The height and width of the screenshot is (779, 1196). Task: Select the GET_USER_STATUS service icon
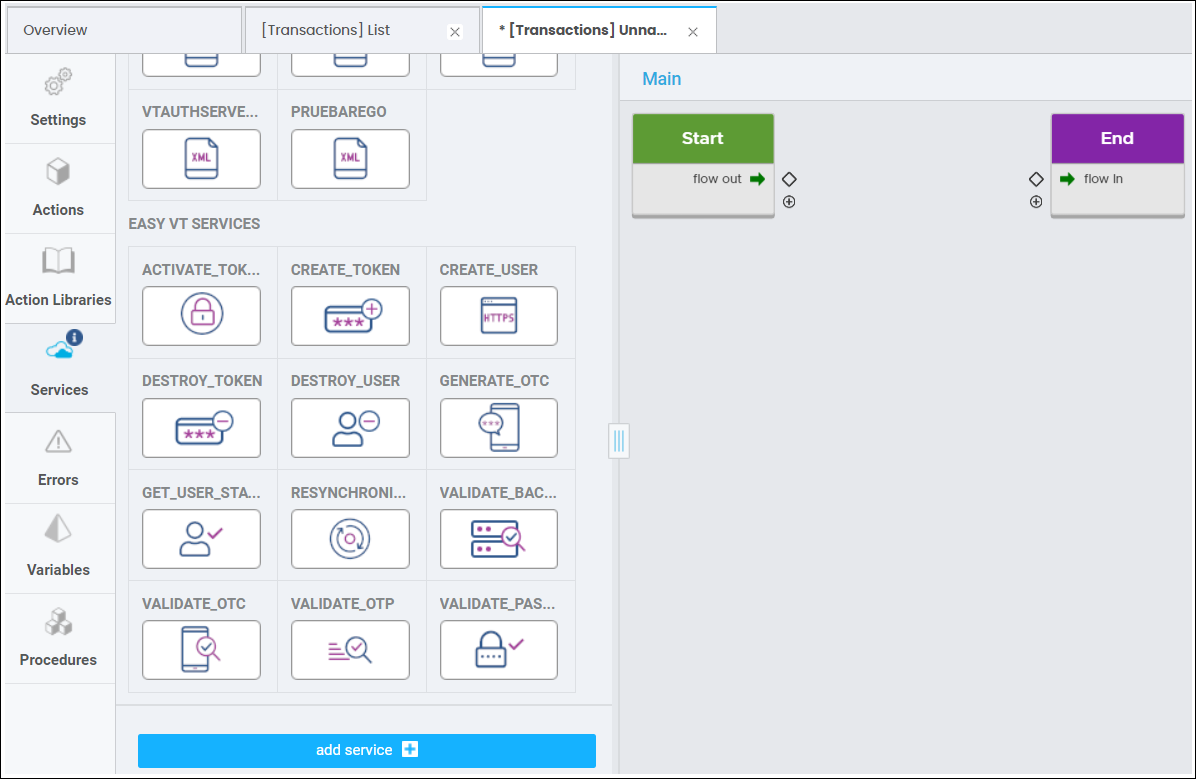[x=201, y=539]
